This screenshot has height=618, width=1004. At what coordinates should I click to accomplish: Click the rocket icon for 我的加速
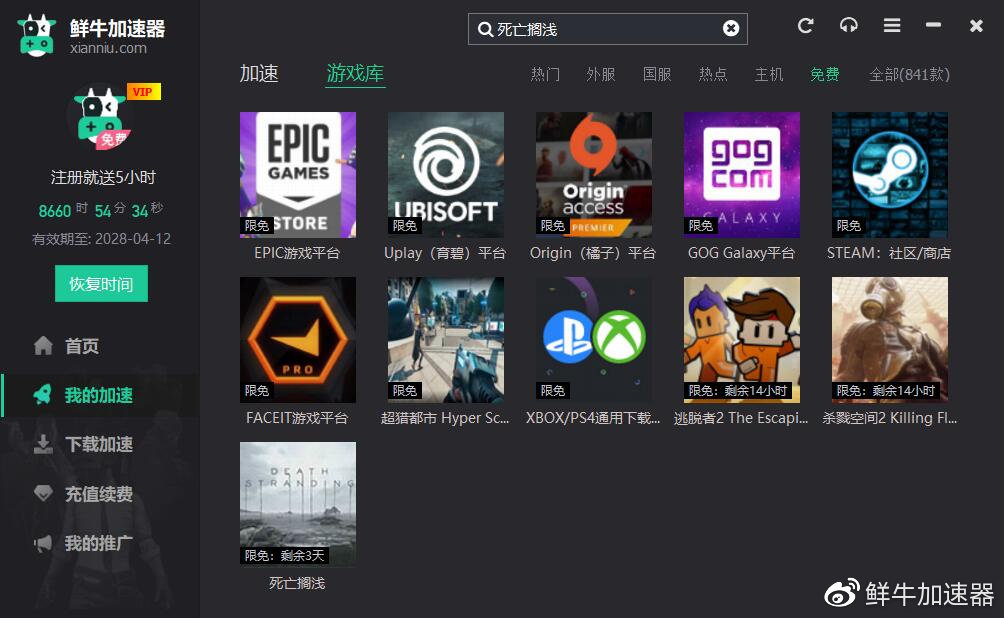click(x=43, y=394)
